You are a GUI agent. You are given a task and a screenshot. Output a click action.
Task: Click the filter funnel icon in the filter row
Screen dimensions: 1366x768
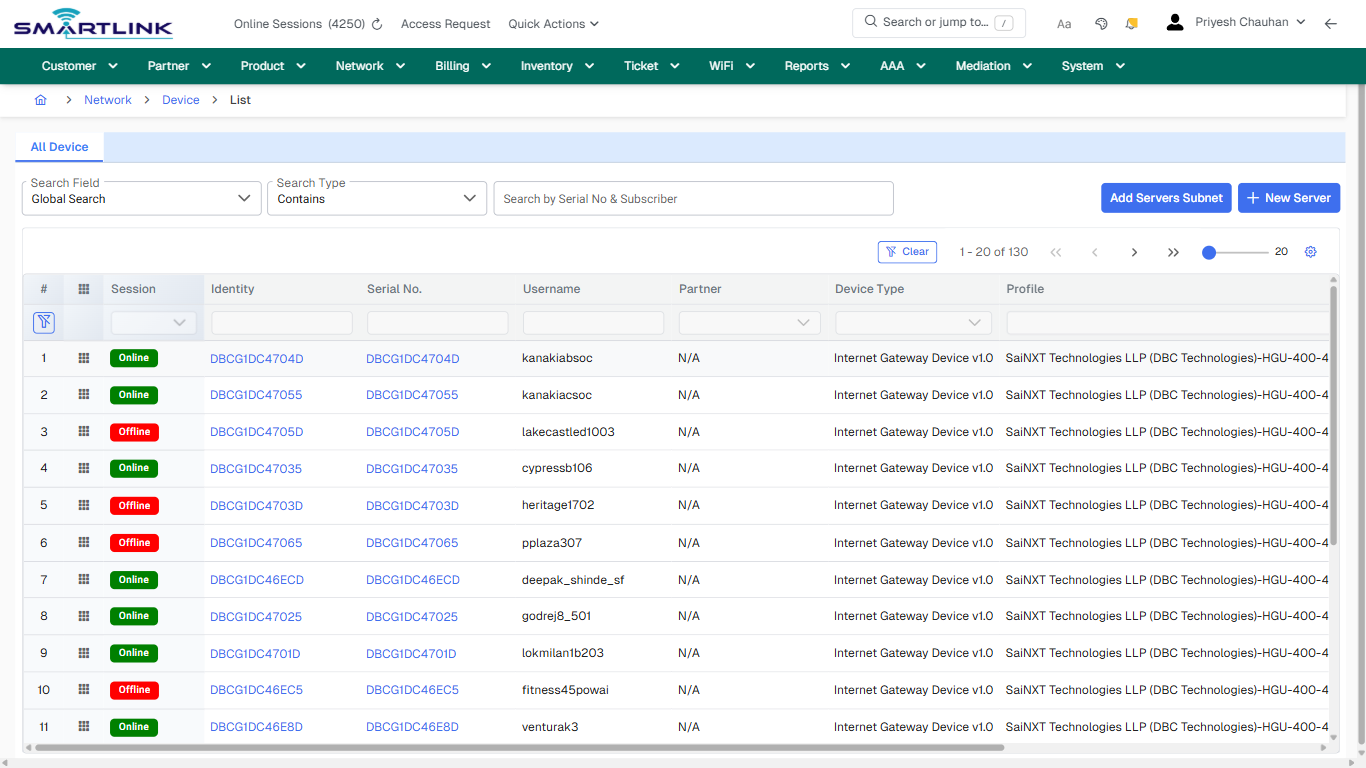(x=43, y=322)
